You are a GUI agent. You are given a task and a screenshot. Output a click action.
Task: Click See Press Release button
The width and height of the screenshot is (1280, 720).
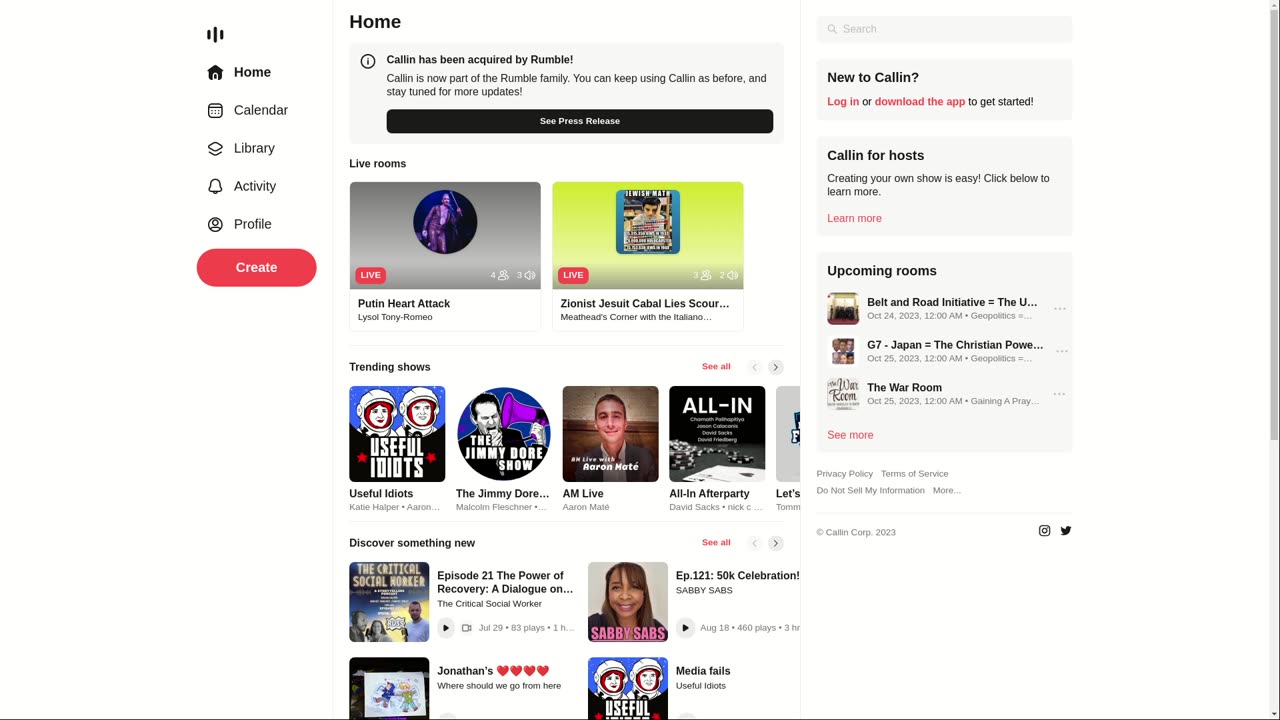point(580,121)
